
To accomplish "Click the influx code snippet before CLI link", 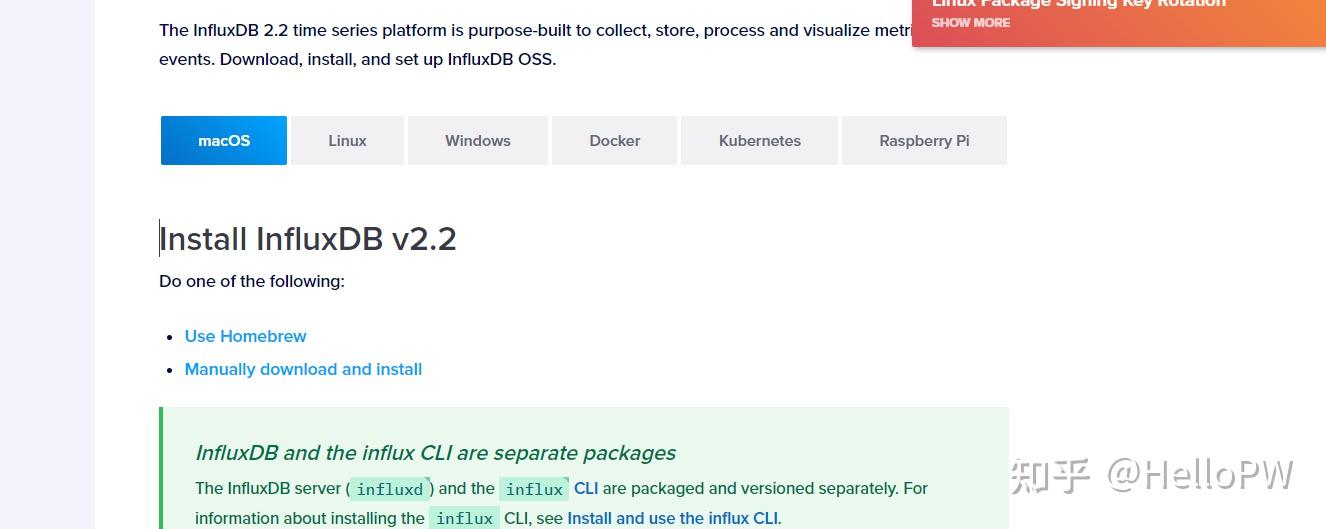I will 534,489.
